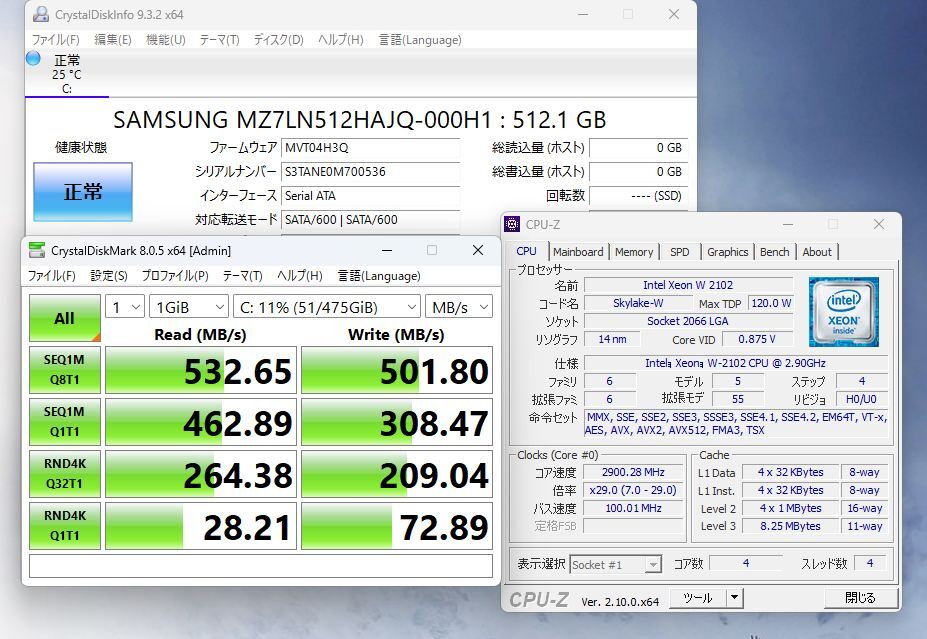Click the transfer mode field SATA/600 | SATA/600
Image resolution: width=927 pixels, height=639 pixels.
click(x=371, y=220)
